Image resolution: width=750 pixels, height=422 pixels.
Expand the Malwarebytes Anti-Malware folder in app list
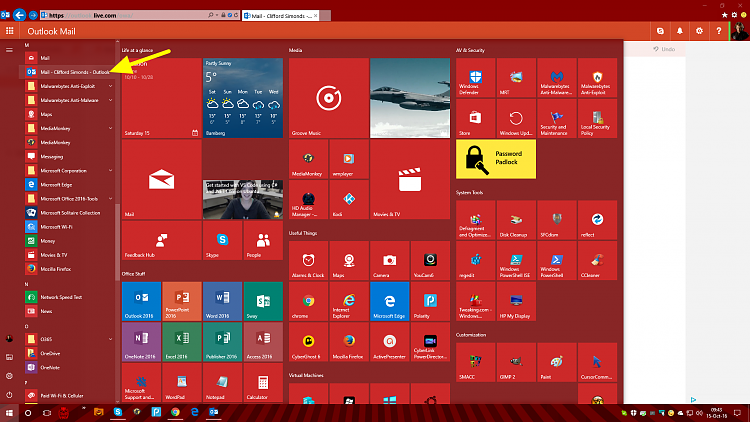(x=110, y=100)
